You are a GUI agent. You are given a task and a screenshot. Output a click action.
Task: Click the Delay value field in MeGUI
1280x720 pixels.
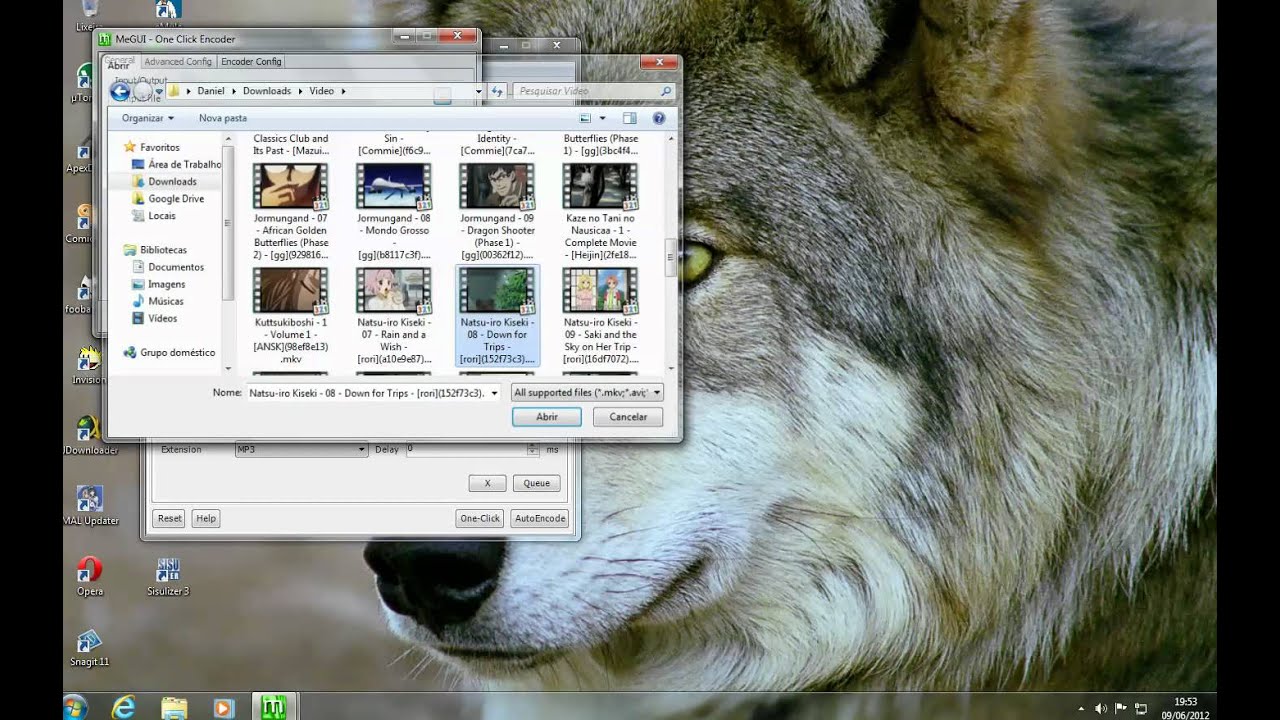click(465, 450)
